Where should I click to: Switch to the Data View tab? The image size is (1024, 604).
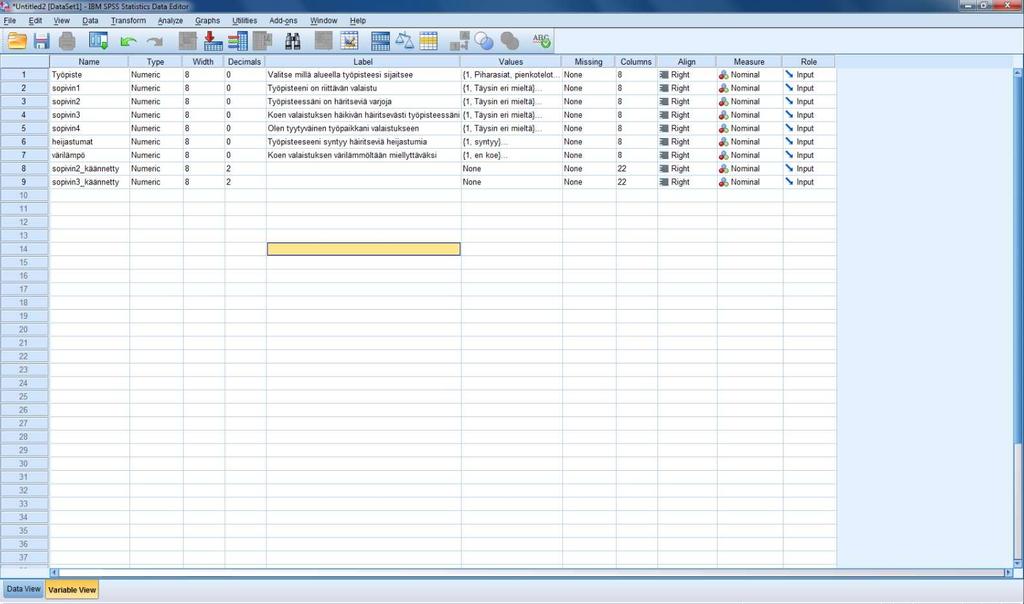[24, 589]
